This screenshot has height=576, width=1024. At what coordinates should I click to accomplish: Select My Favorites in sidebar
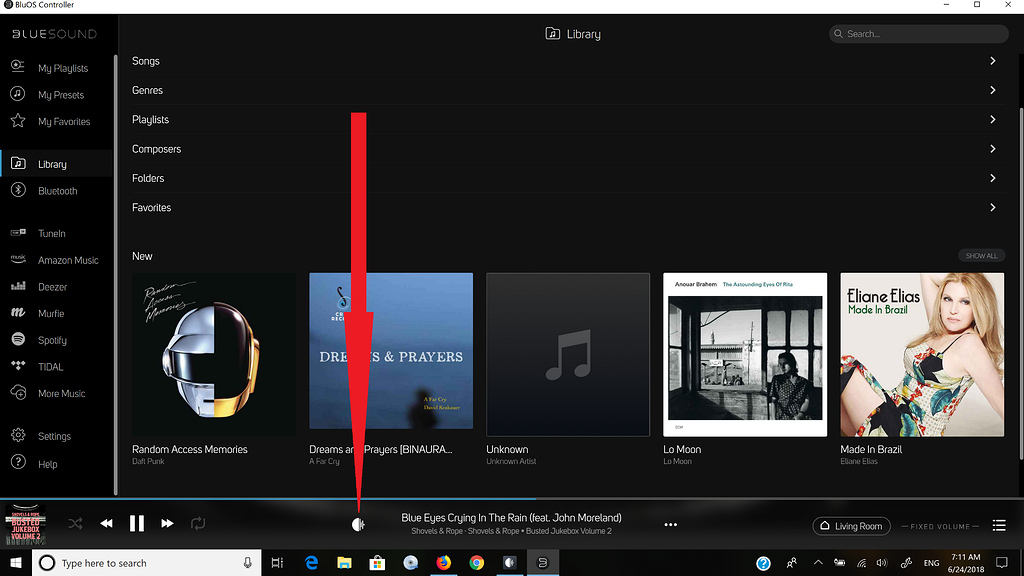64,122
